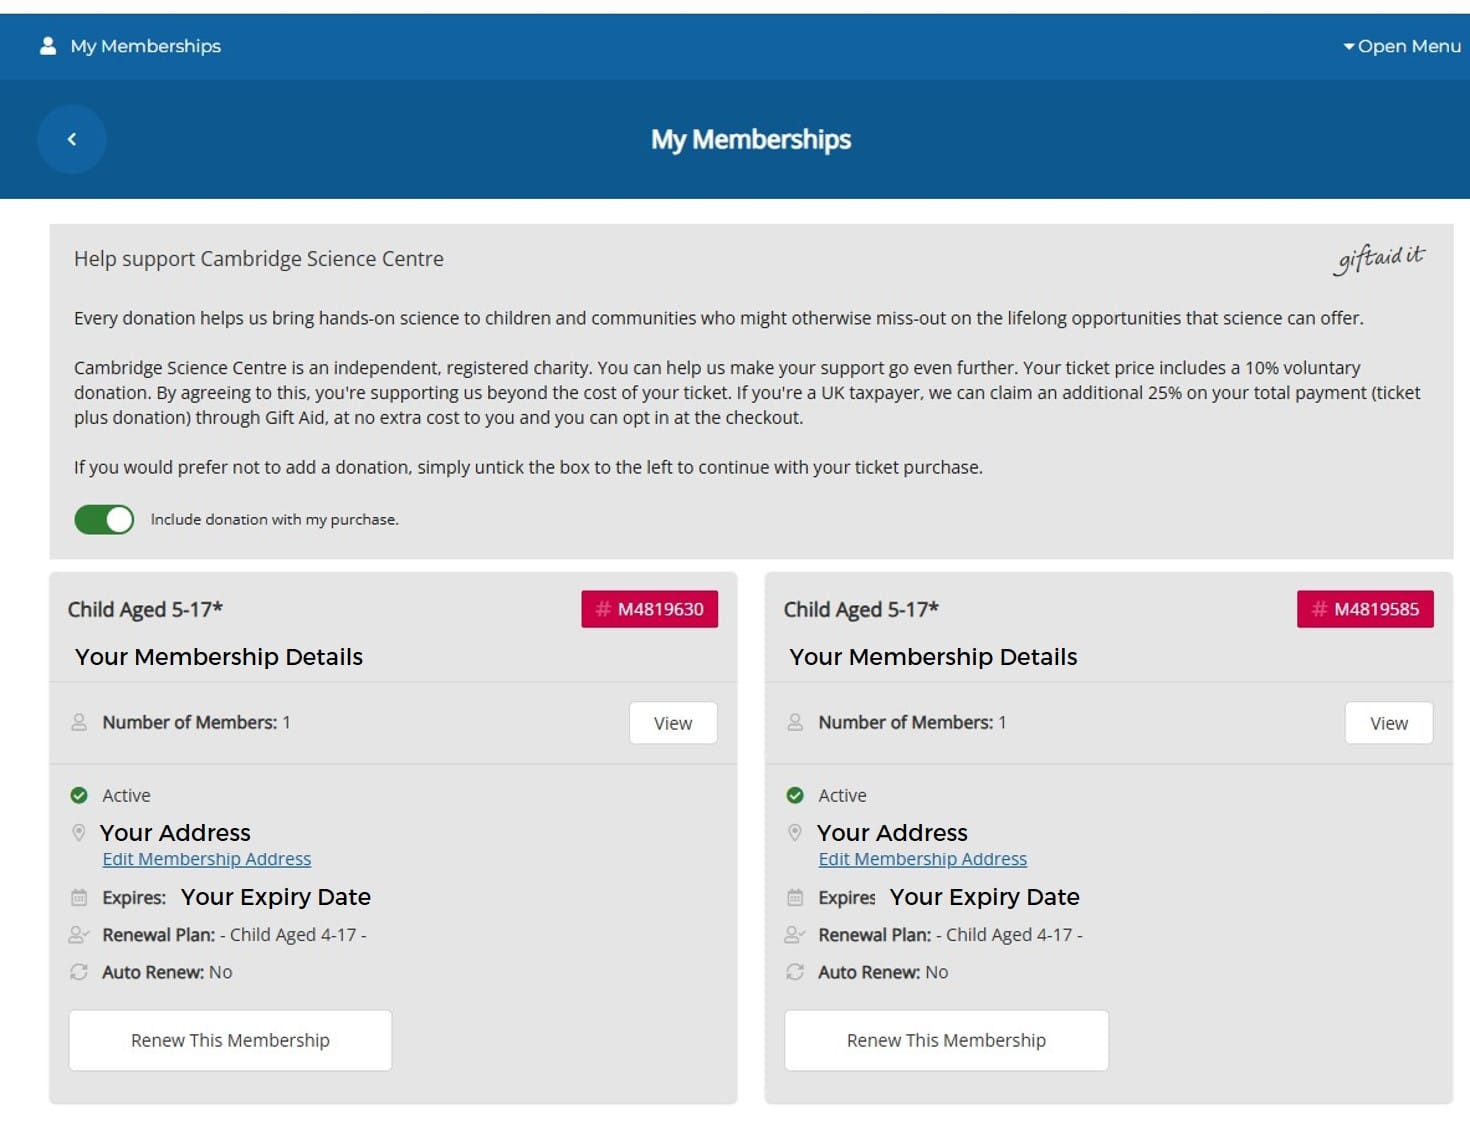This screenshot has width=1470, height=1125.
Task: Click the Gift Aid it logo
Action: [1379, 259]
